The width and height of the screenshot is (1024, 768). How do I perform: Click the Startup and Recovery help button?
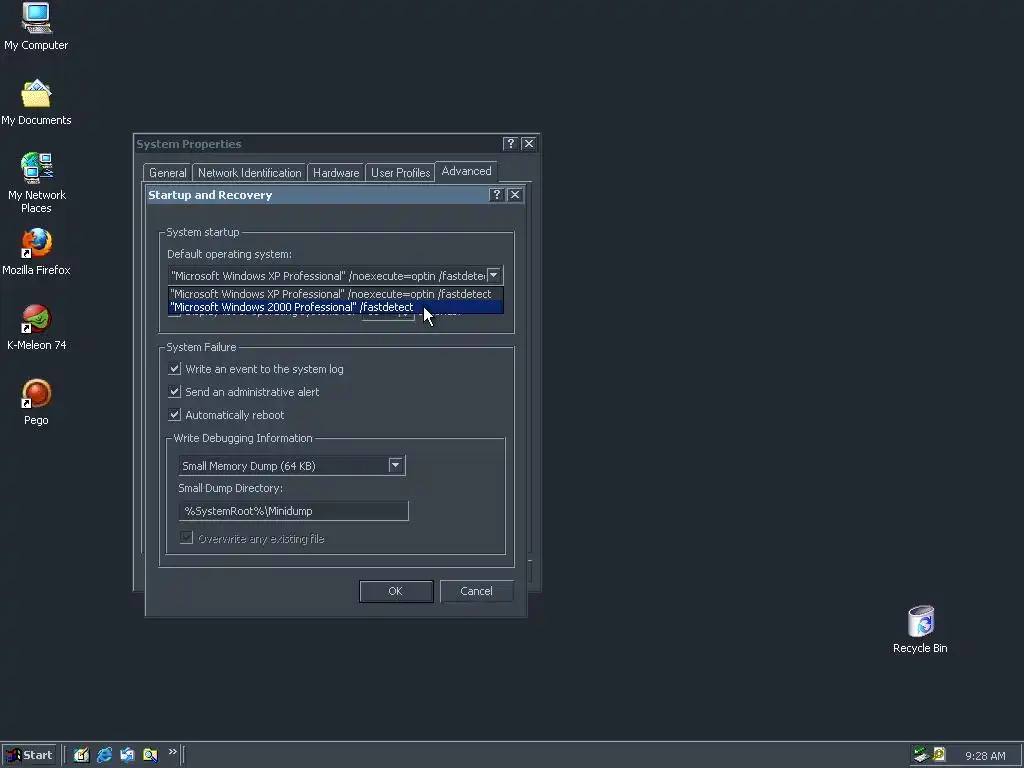coord(496,195)
